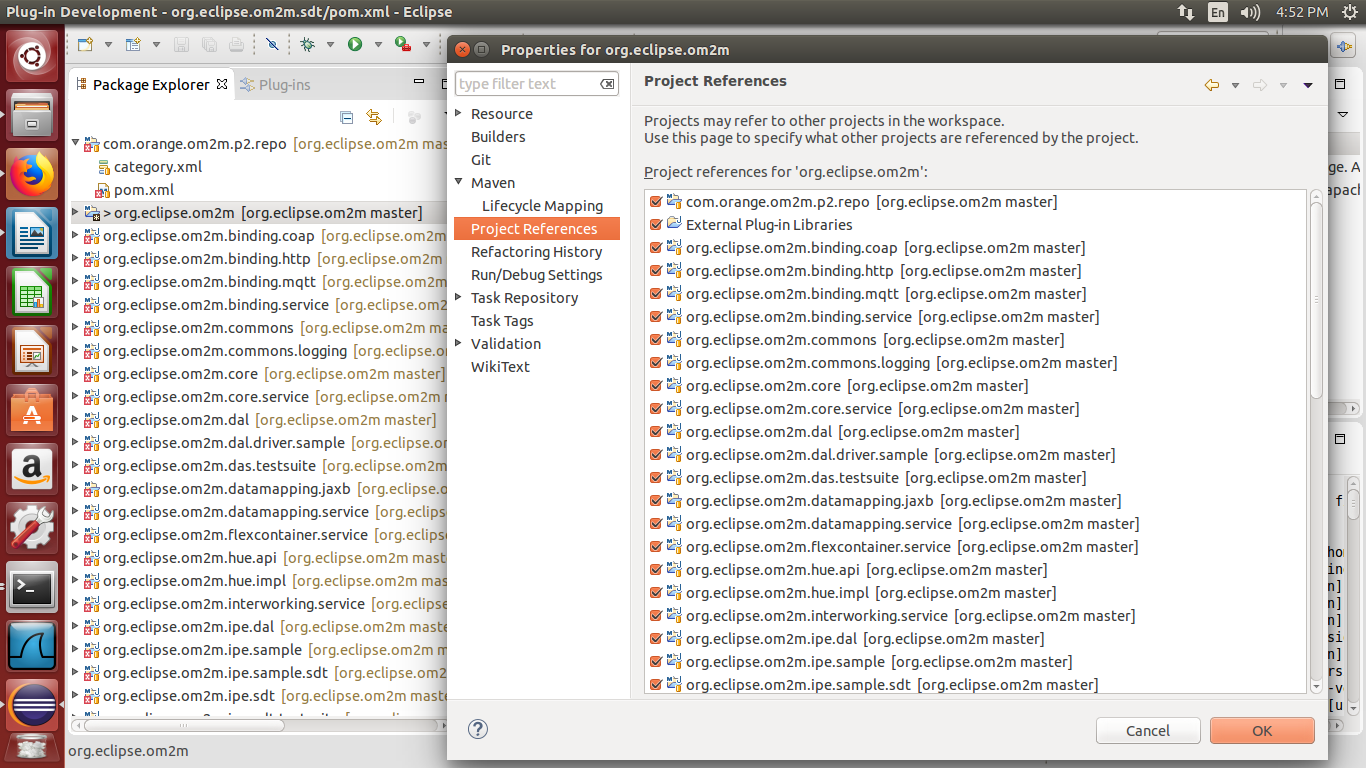1366x768 pixels.
Task: Open the Files manager in the launcher
Action: [x=33, y=113]
